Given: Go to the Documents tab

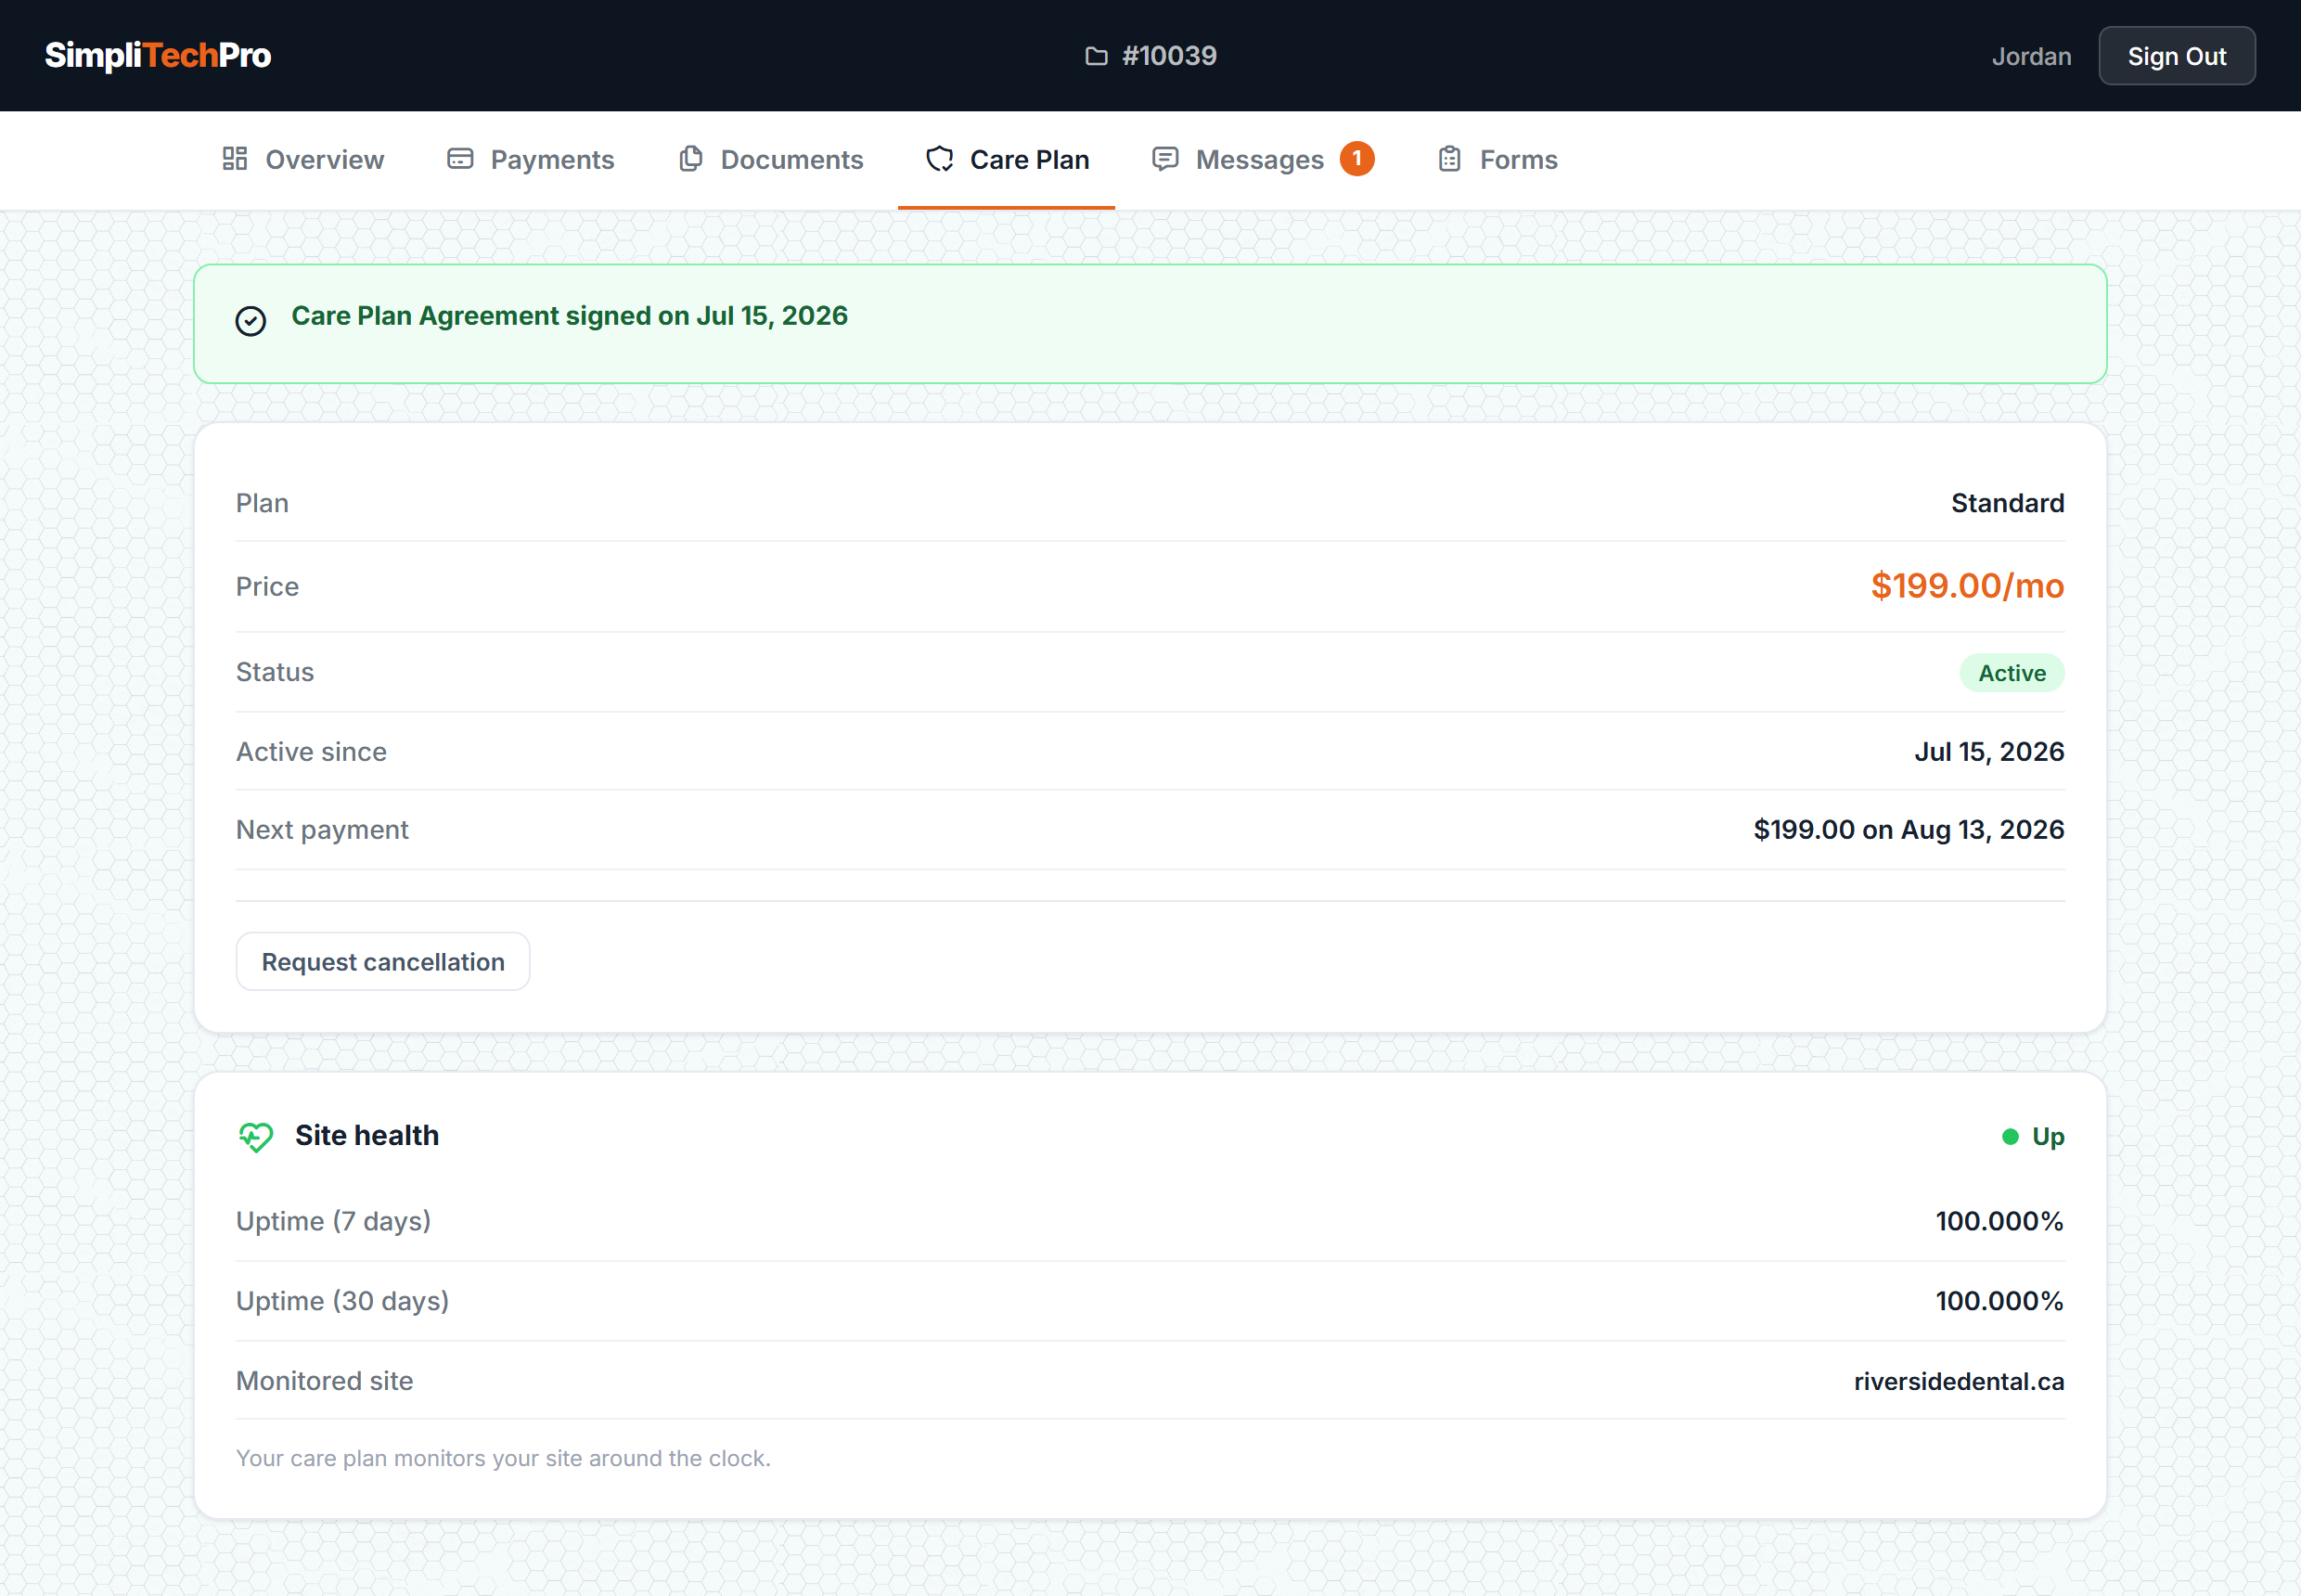Looking at the screenshot, I should tap(770, 160).
